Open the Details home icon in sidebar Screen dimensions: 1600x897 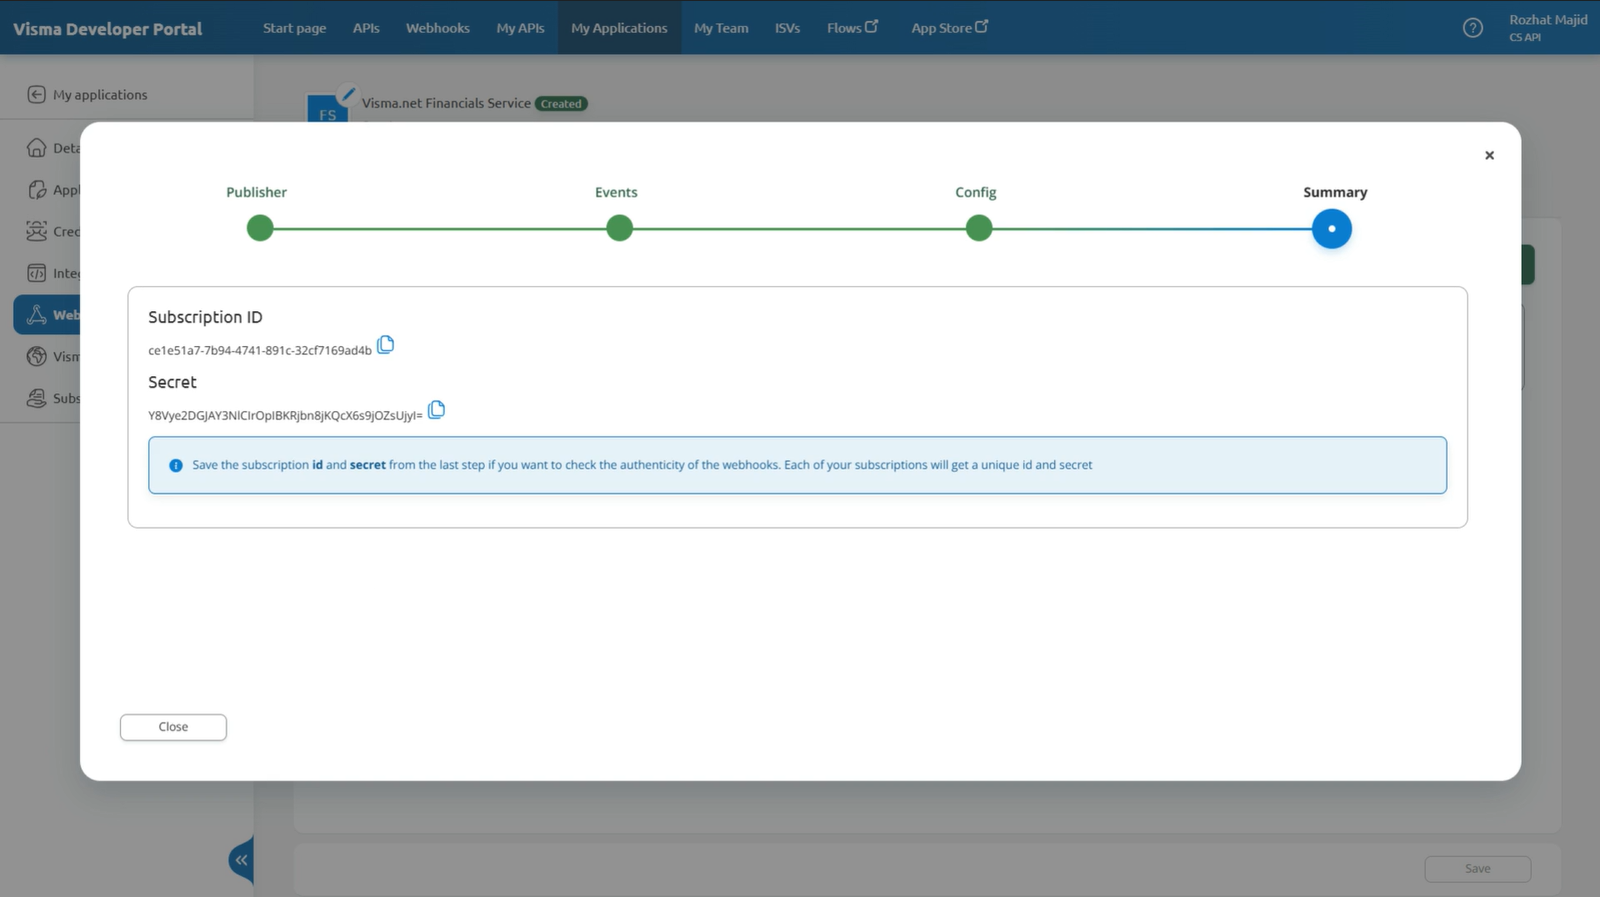(x=37, y=148)
